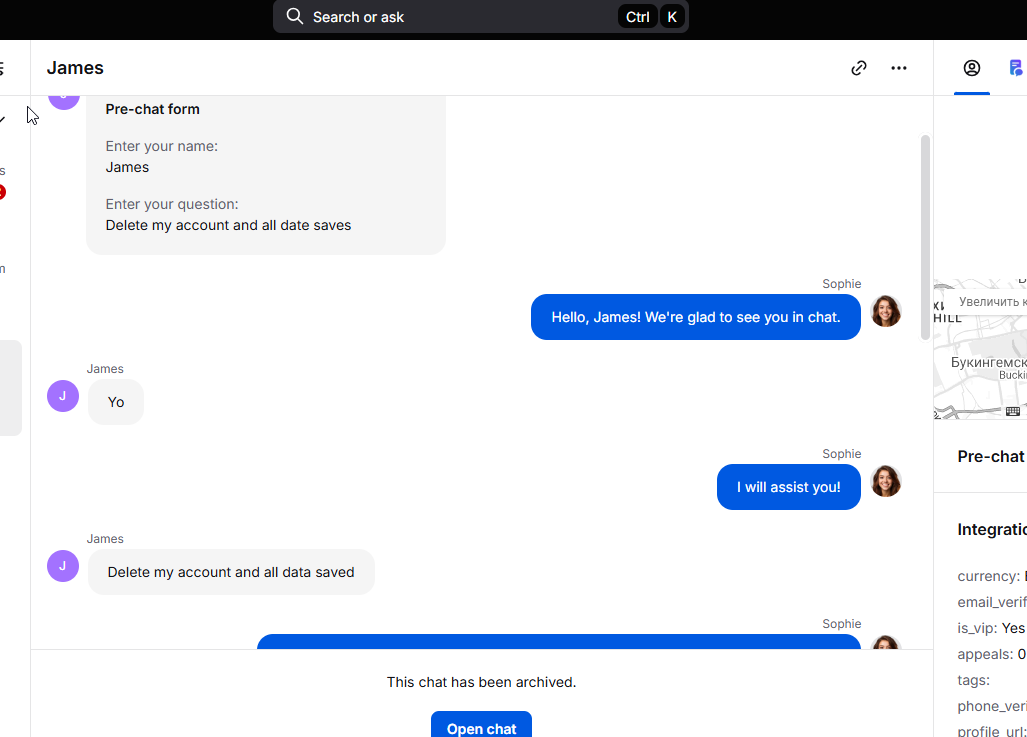1027x737 pixels.
Task: Click the appeals field value
Action: click(x=1022, y=654)
